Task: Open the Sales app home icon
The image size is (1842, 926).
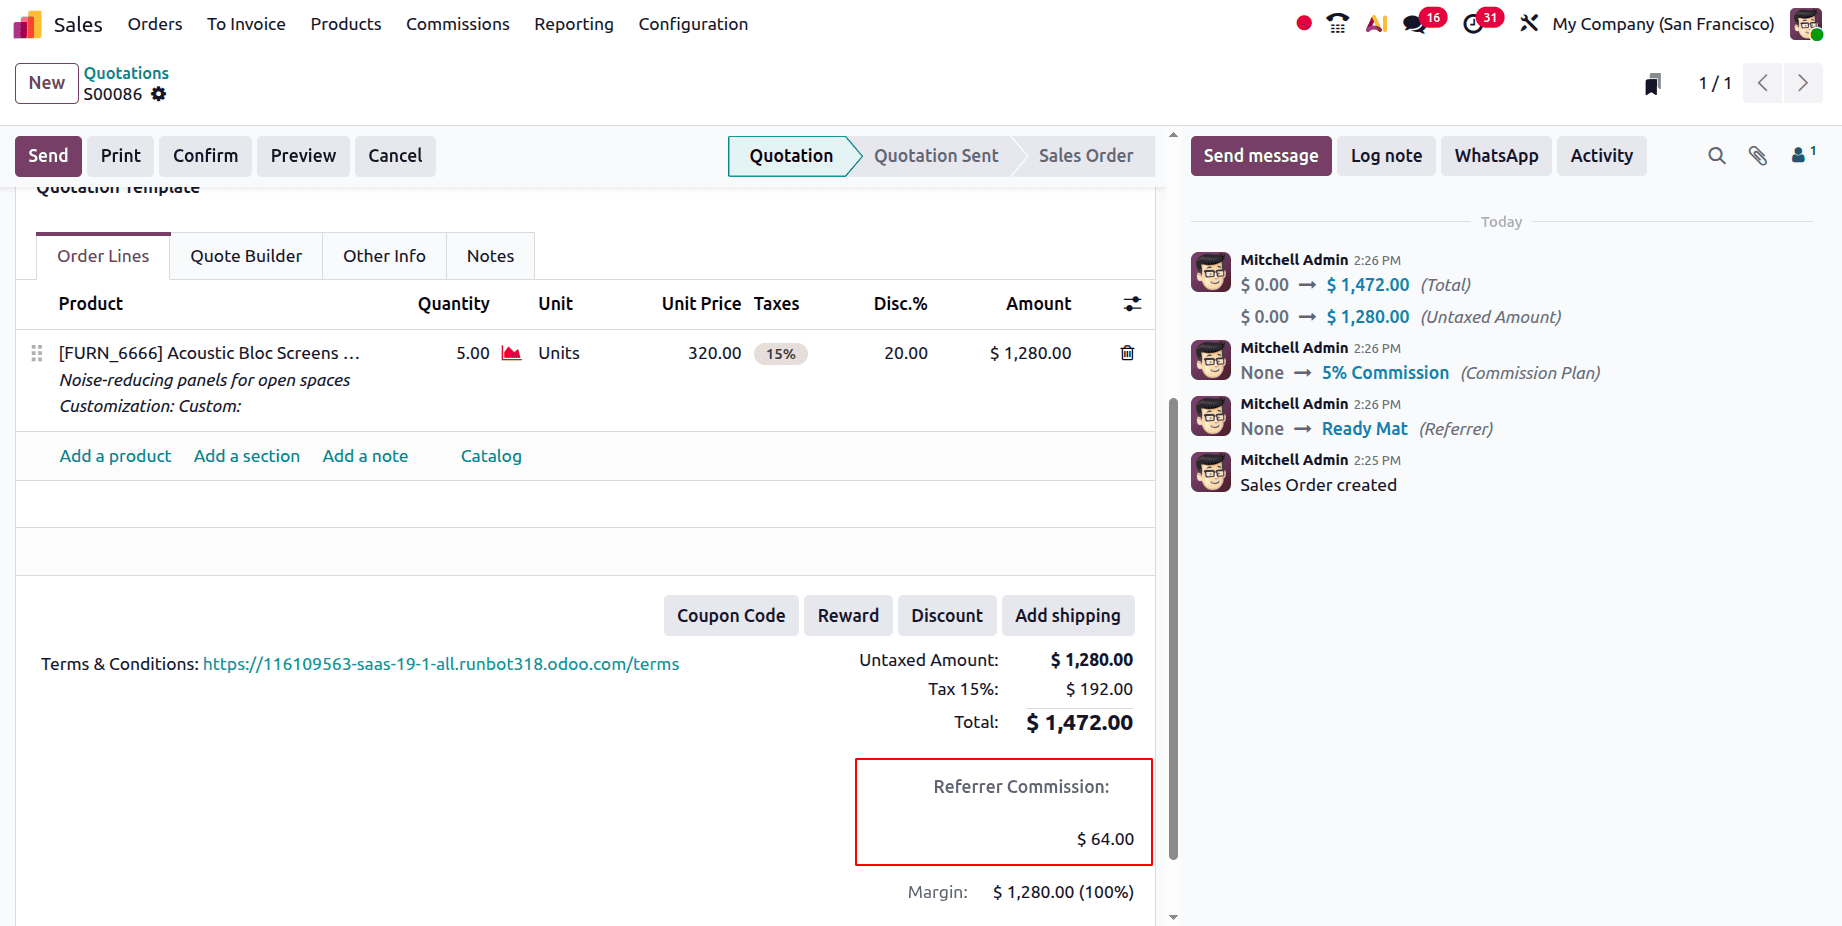Action: point(27,24)
